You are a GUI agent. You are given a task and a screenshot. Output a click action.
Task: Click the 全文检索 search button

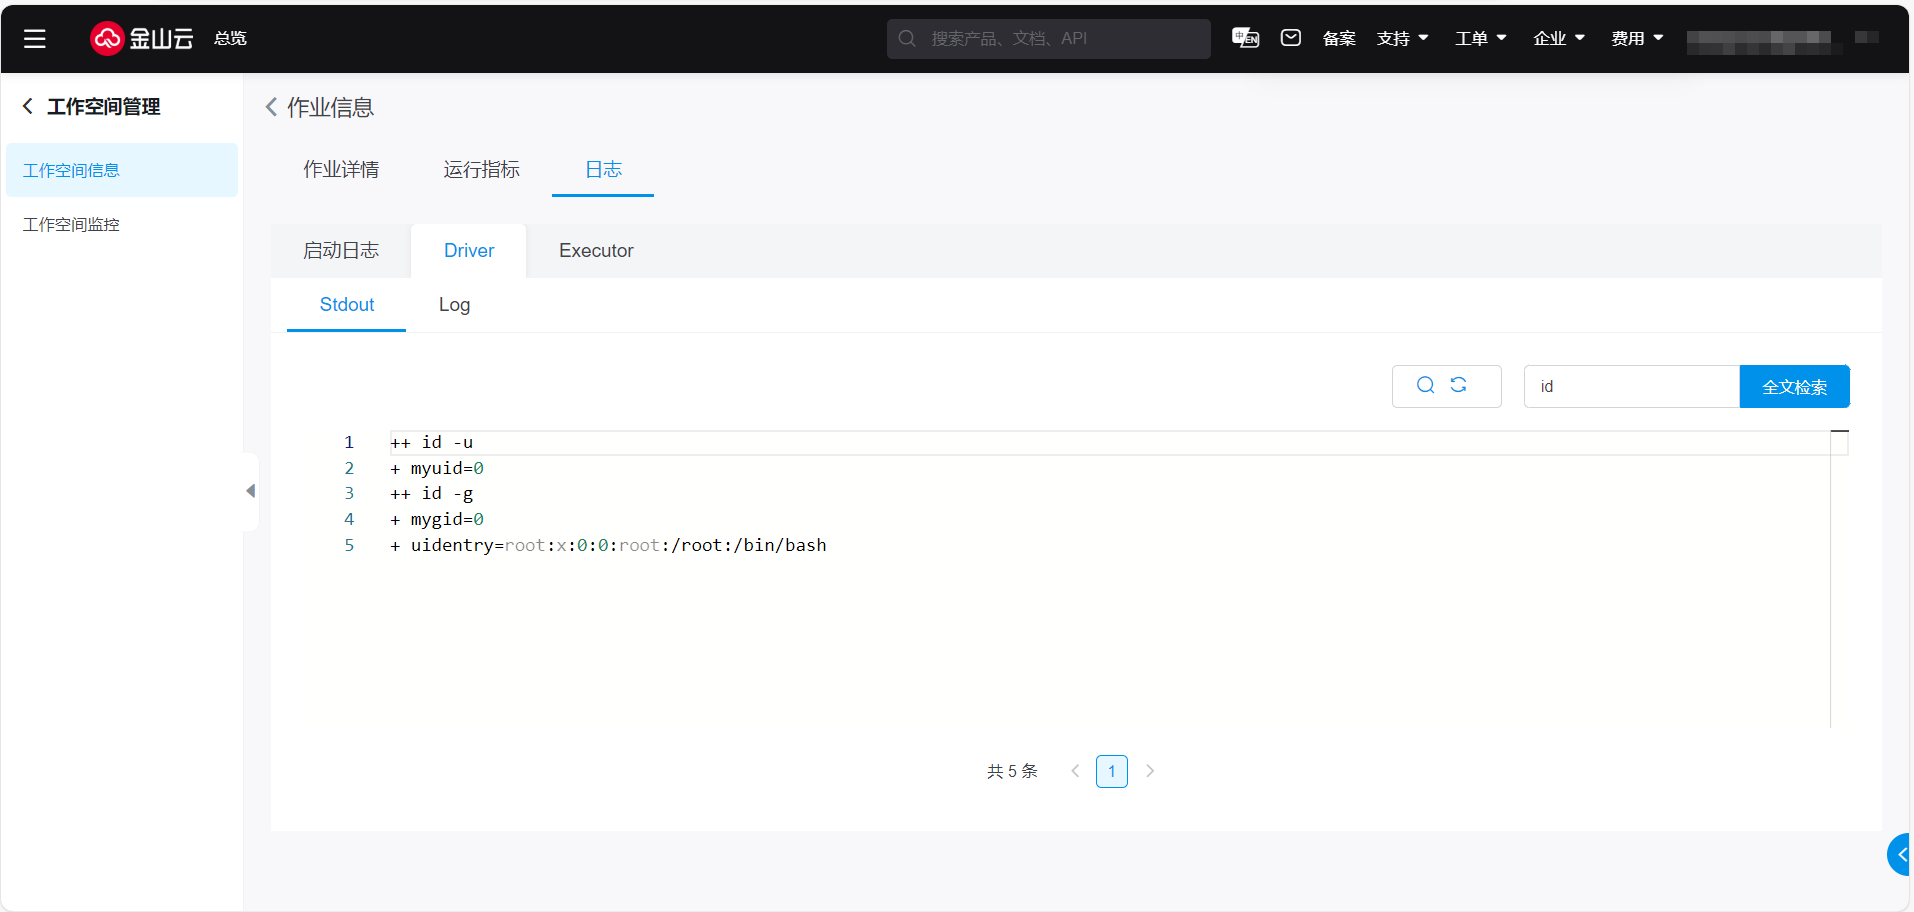pos(1794,387)
